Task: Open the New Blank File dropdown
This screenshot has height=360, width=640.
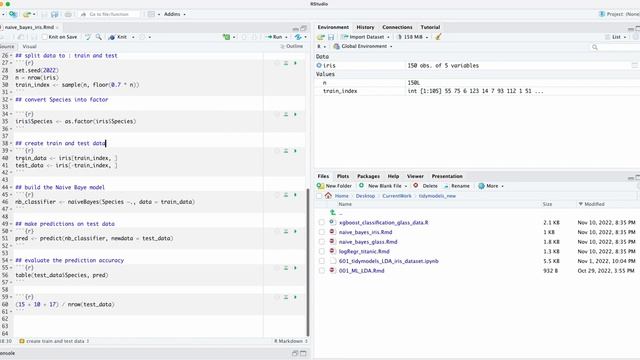Action: point(383,186)
